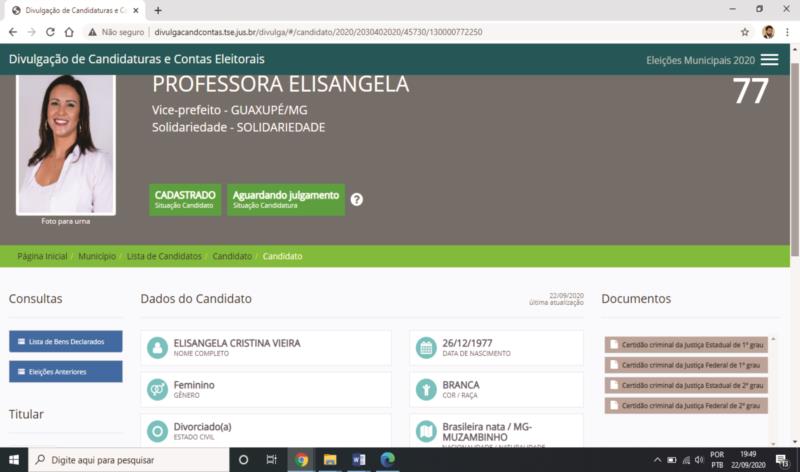Open the Chrome profile avatar
This screenshot has height=472, width=800.
(768, 32)
